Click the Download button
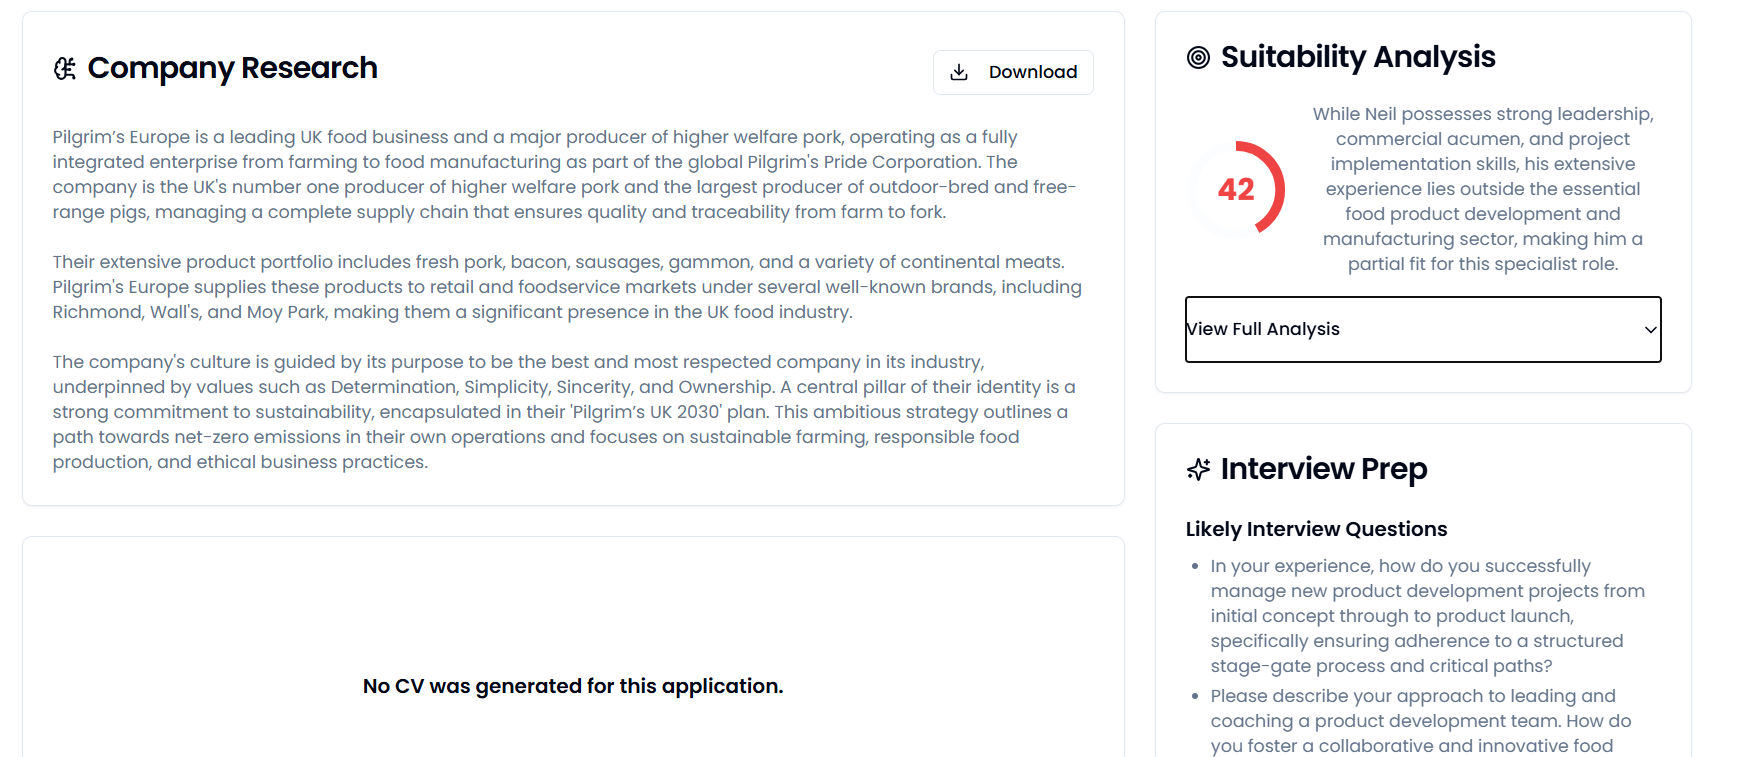Image resolution: width=1747 pixels, height=757 pixels. pyautogui.click(x=1013, y=71)
